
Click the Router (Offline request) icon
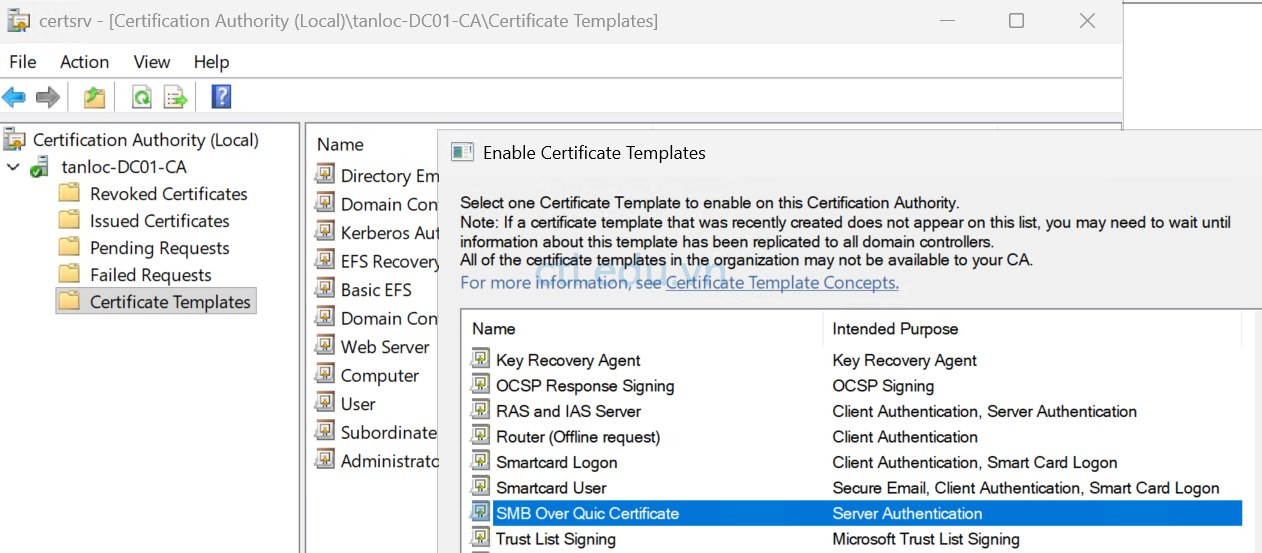pyautogui.click(x=481, y=436)
